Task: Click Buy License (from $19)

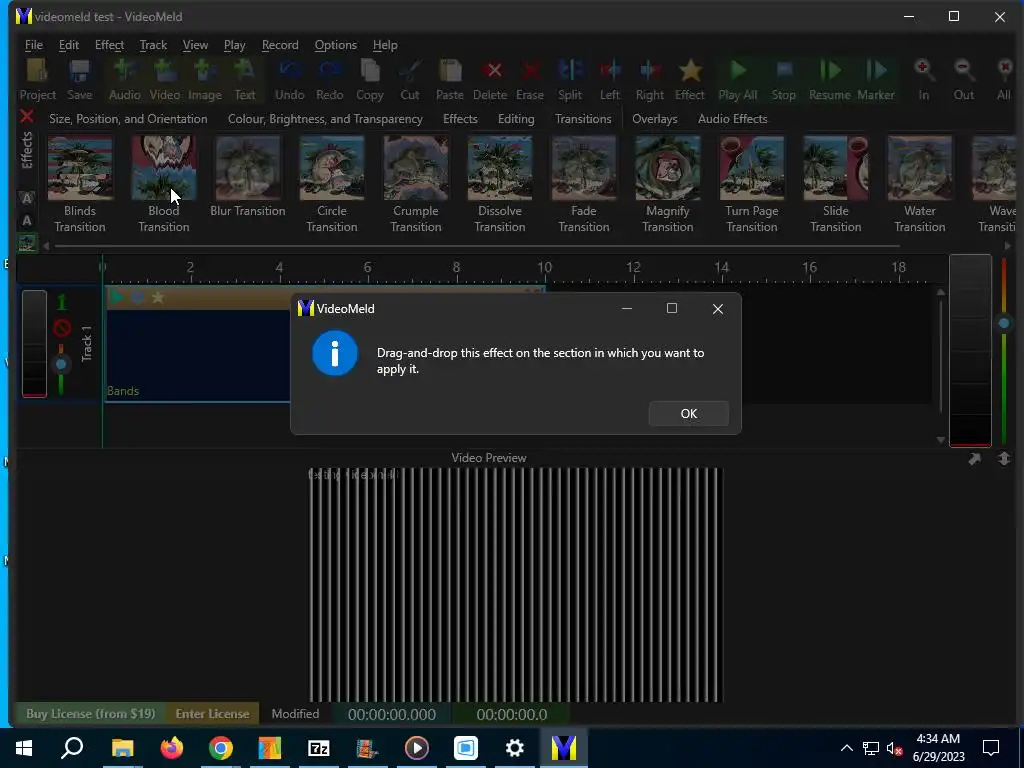Action: (x=91, y=714)
